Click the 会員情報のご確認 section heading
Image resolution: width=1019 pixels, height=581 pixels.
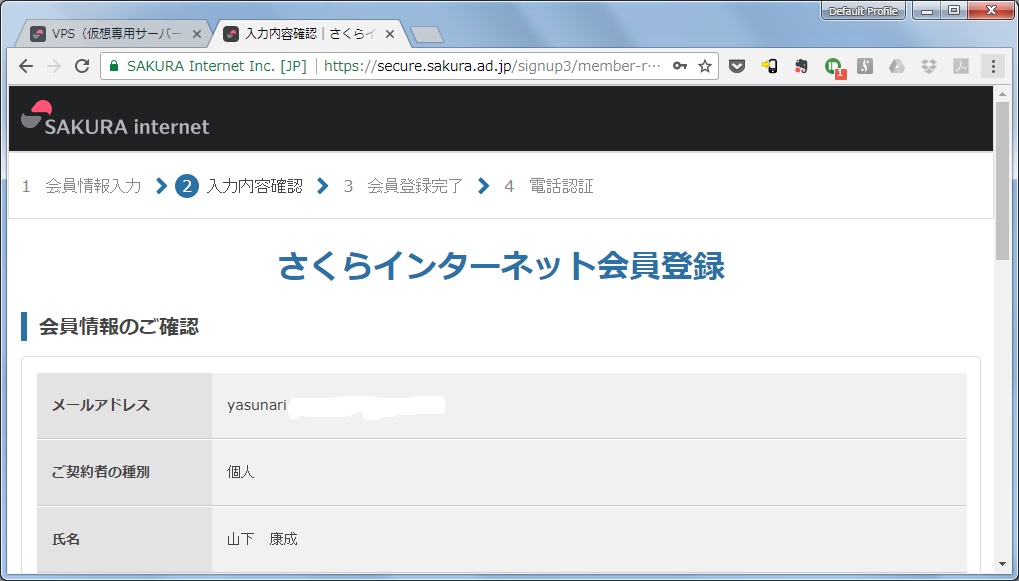click(118, 326)
